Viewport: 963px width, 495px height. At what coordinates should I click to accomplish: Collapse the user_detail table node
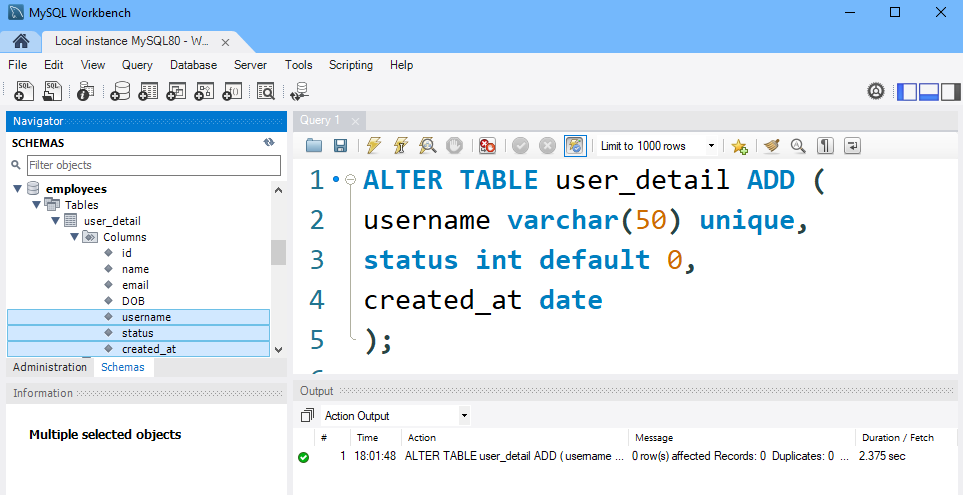tap(55, 220)
